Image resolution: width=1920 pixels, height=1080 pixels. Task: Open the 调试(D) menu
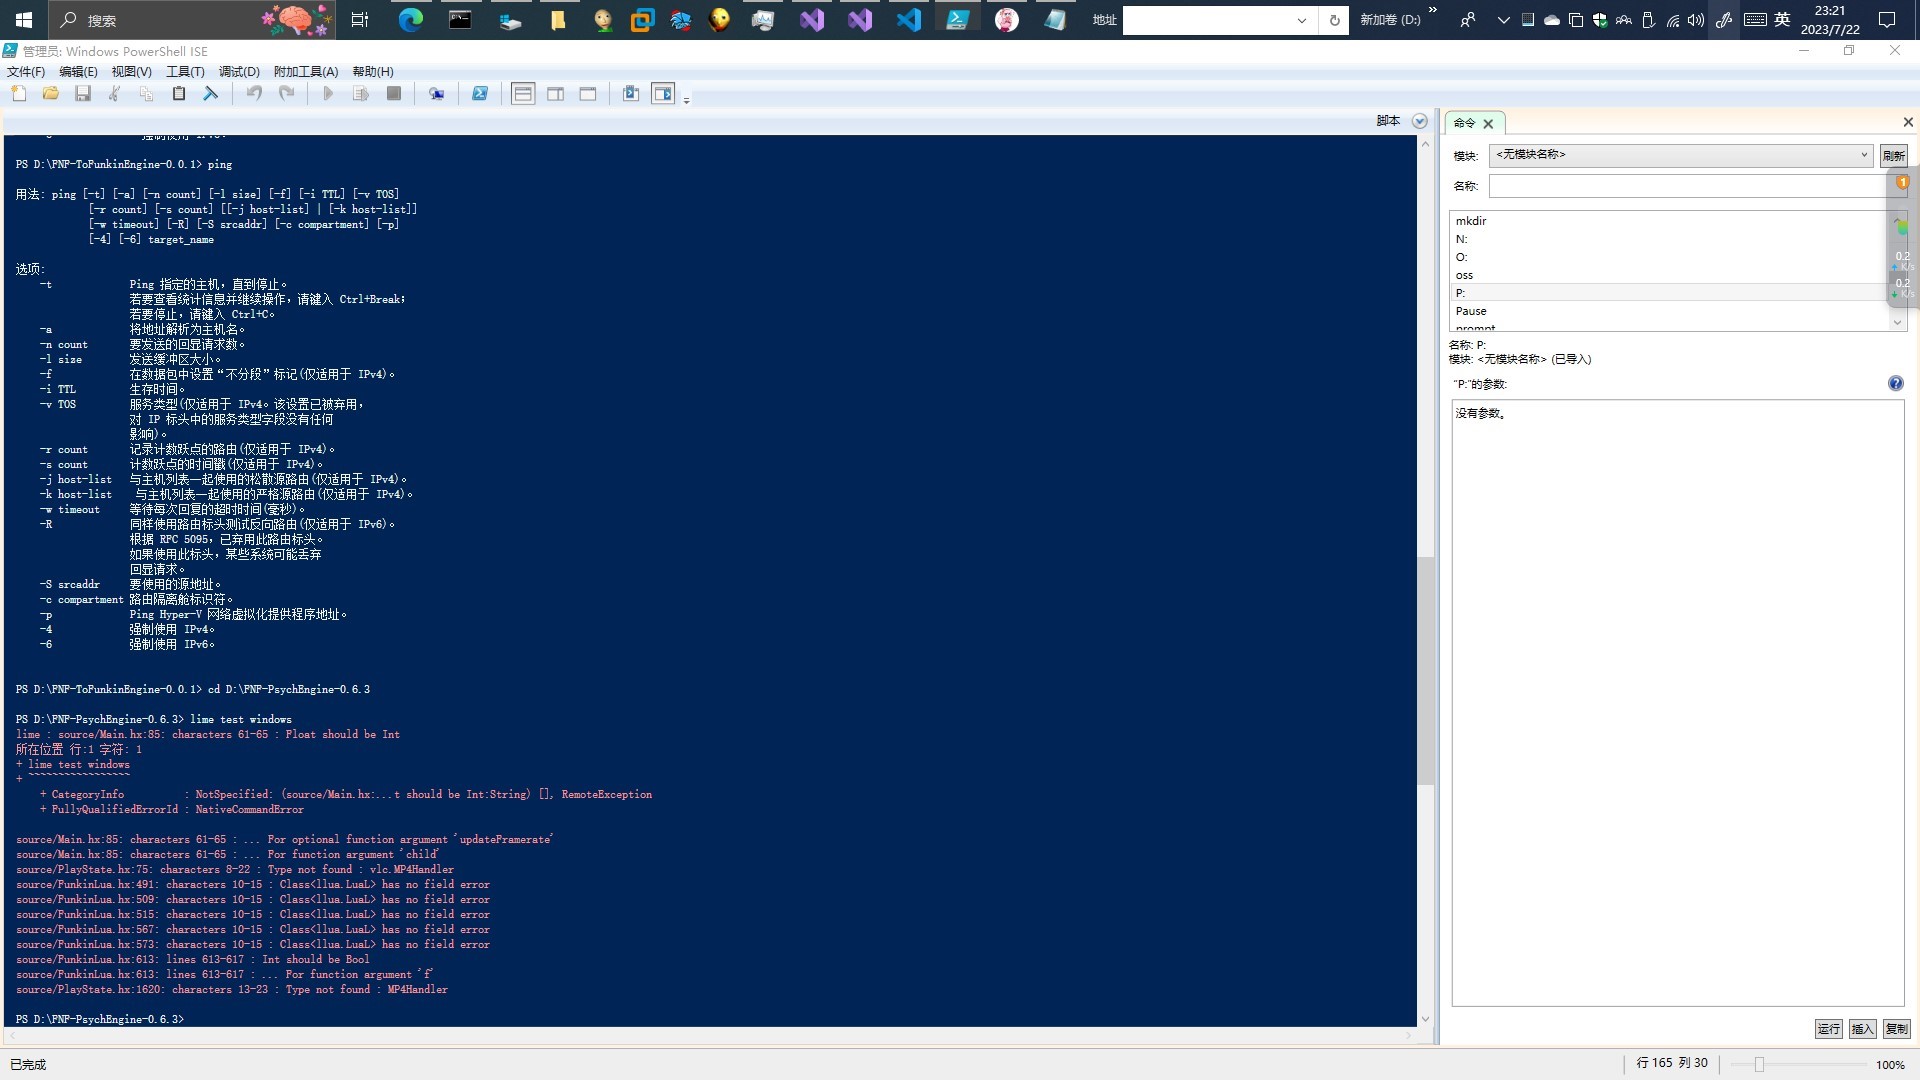(238, 71)
